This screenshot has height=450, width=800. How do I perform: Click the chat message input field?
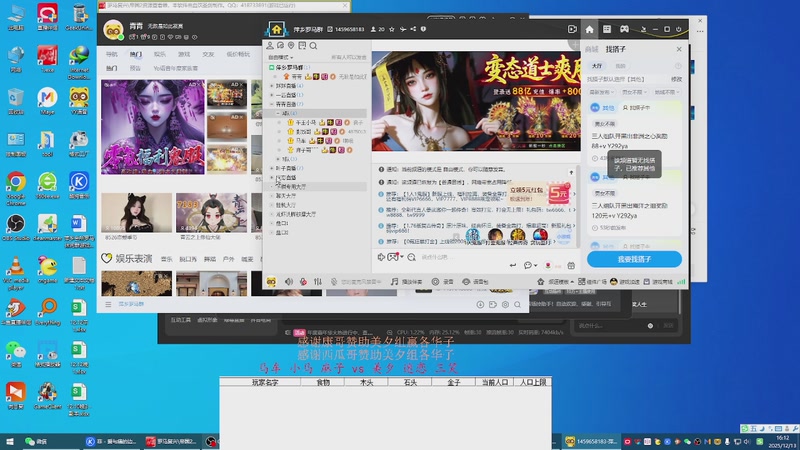pos(462,257)
